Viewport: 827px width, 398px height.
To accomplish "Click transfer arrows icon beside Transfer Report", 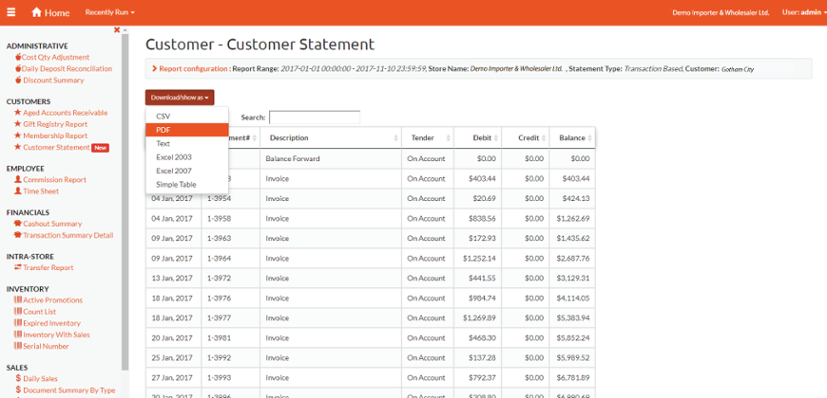I will coord(18,267).
